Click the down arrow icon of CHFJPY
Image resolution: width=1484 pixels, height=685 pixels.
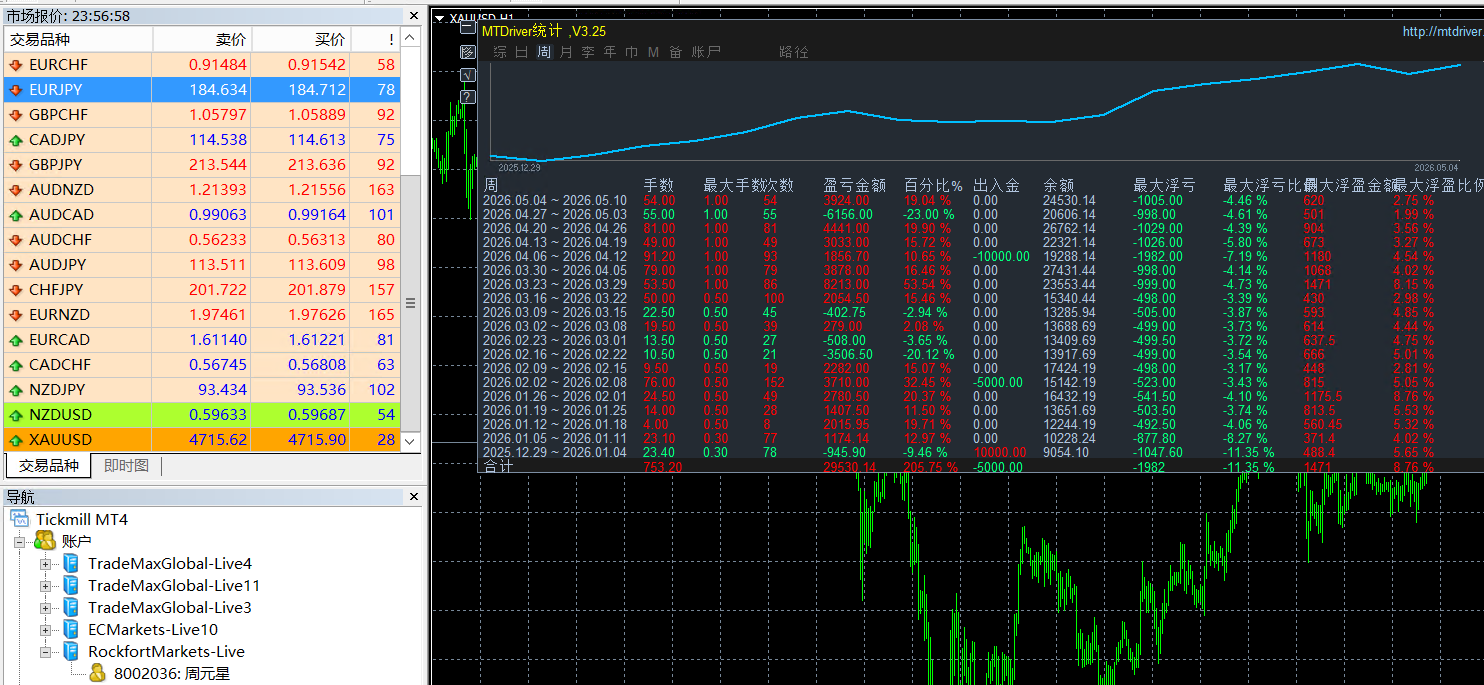(16, 289)
